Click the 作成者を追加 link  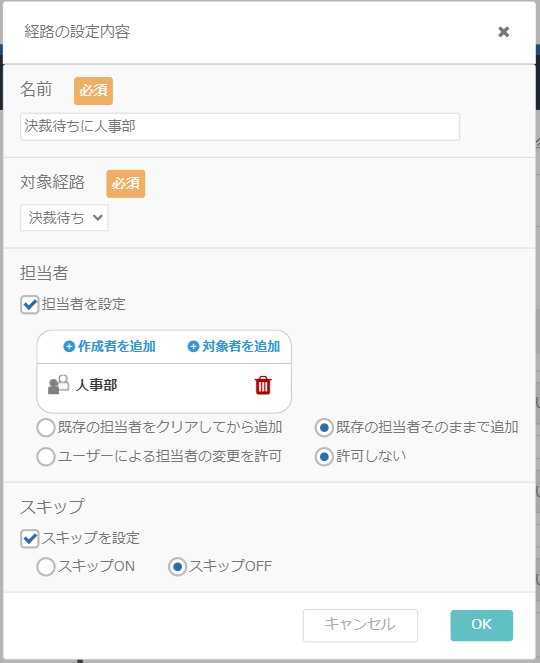[x=110, y=346]
